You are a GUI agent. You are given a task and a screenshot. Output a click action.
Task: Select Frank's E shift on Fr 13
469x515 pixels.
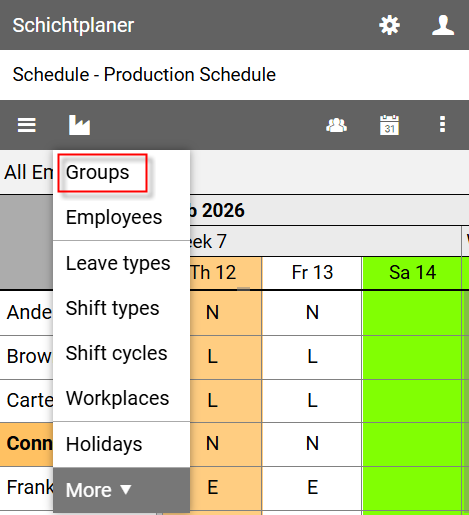pos(312,488)
